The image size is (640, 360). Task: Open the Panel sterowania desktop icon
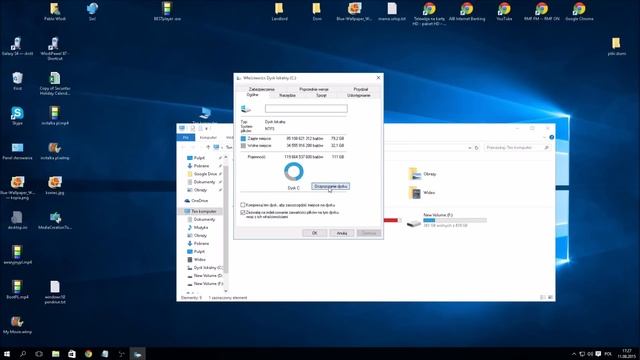tap(17, 150)
